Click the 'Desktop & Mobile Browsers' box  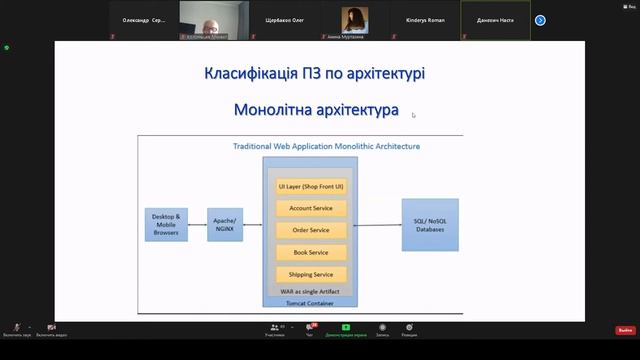[166, 224]
